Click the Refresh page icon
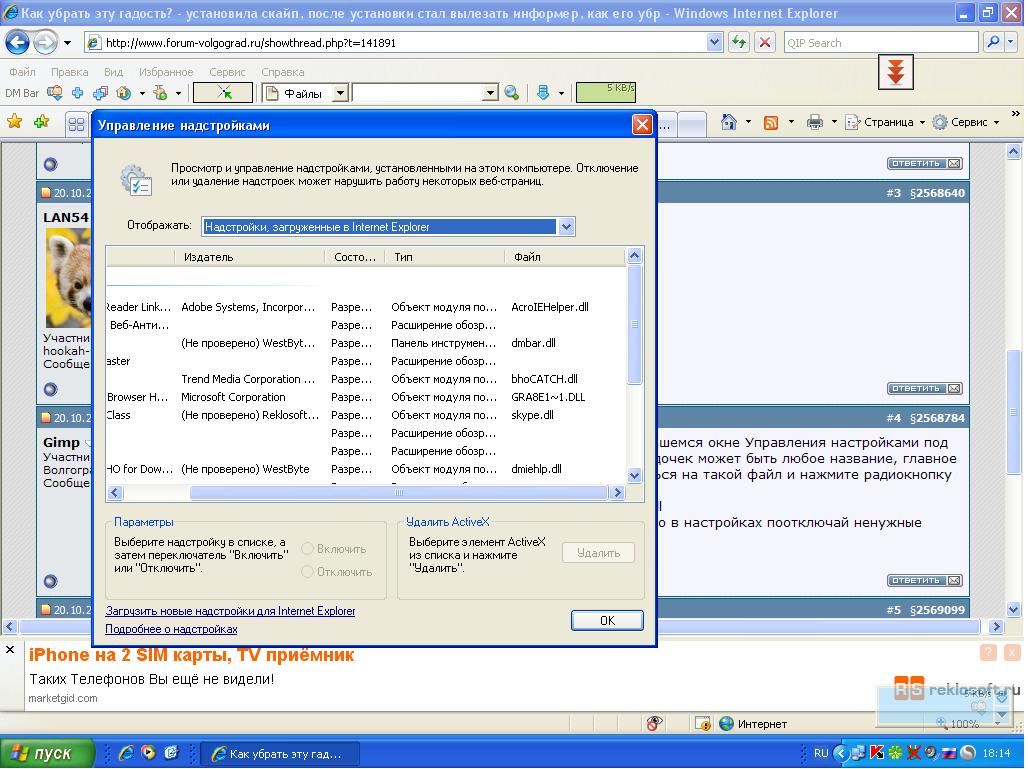 pos(739,43)
